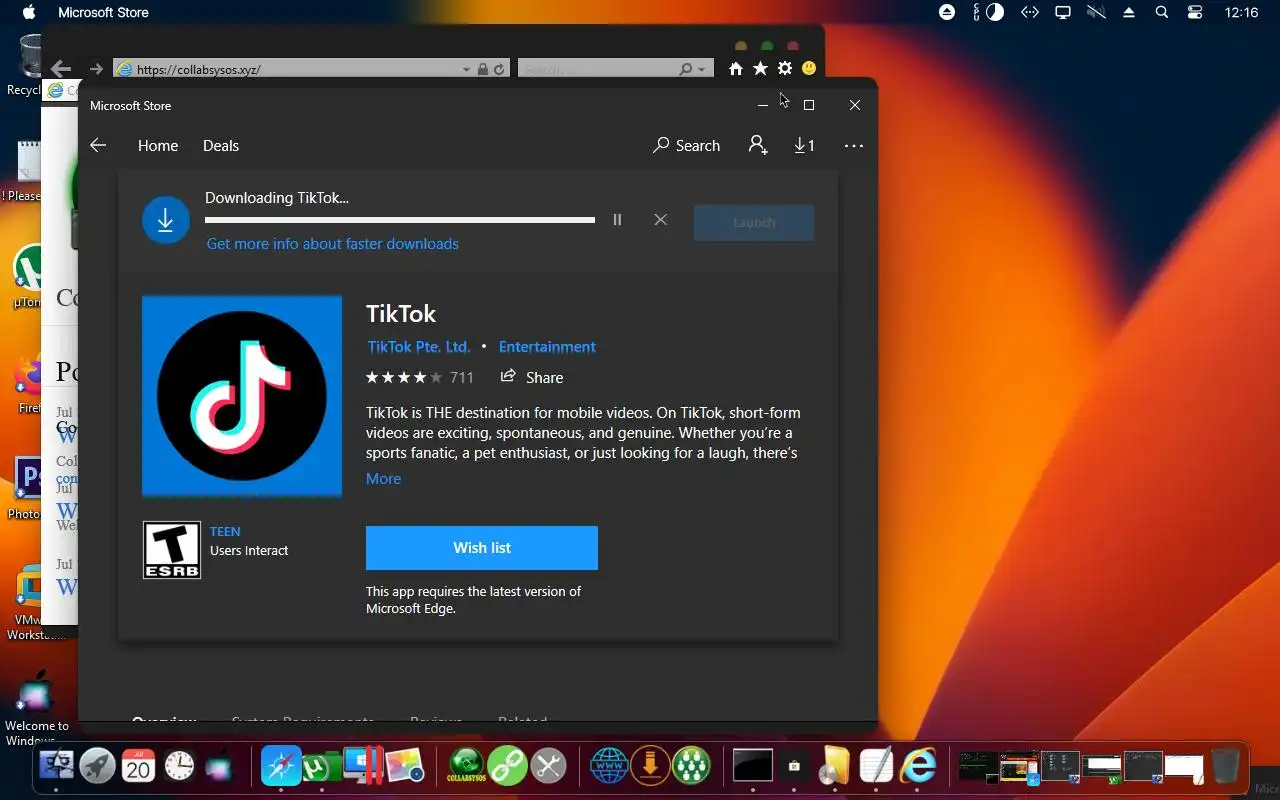
Task: Open Internet Explorer favorites star
Action: [760, 68]
